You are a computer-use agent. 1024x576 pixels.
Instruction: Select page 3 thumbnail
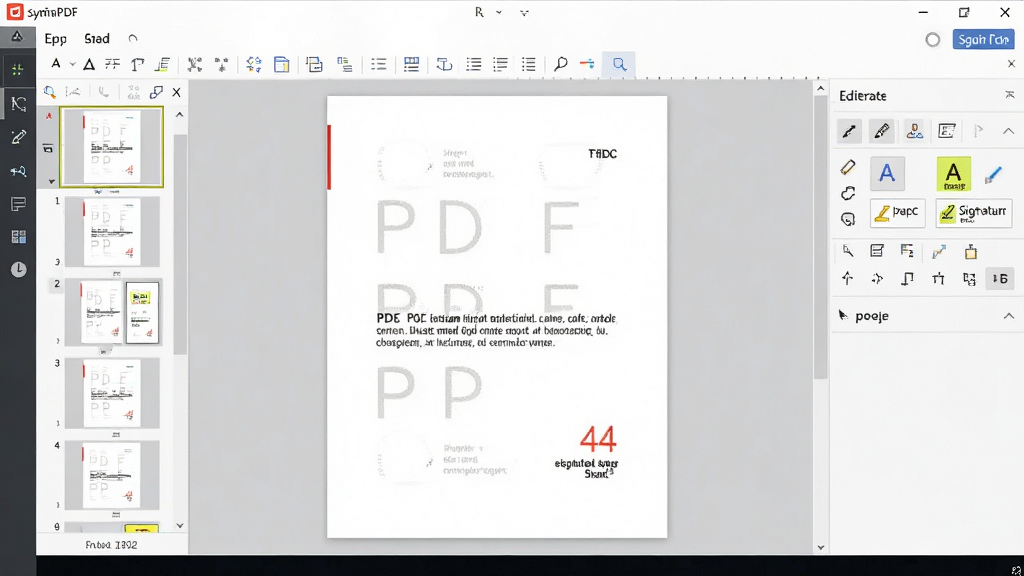[112, 393]
